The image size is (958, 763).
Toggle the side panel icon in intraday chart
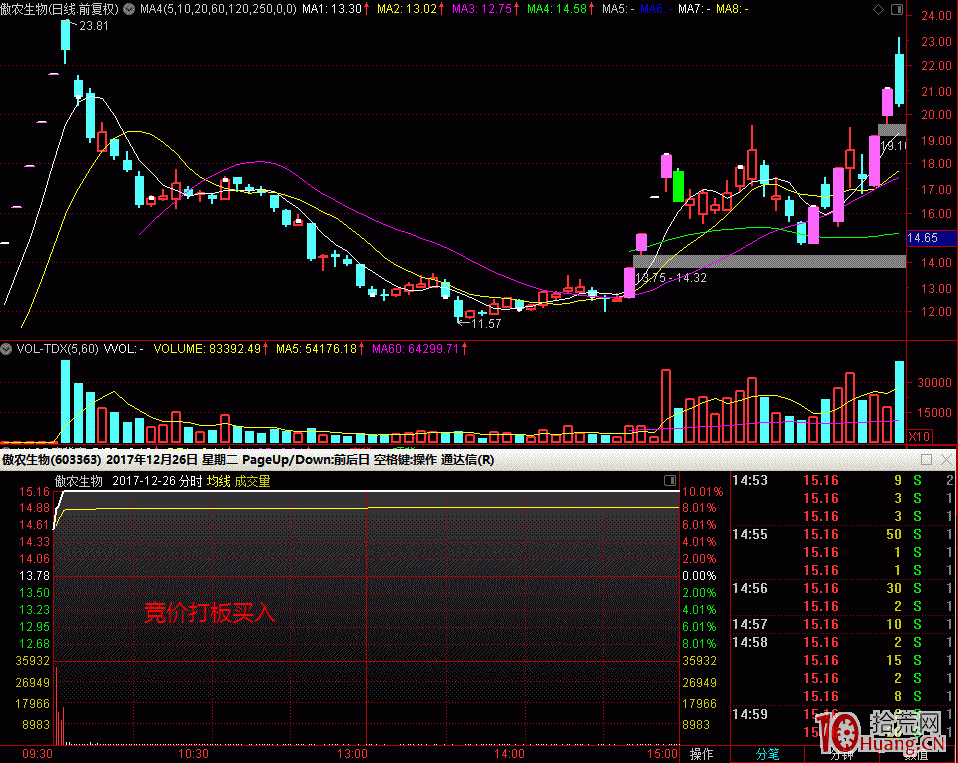tap(670, 481)
